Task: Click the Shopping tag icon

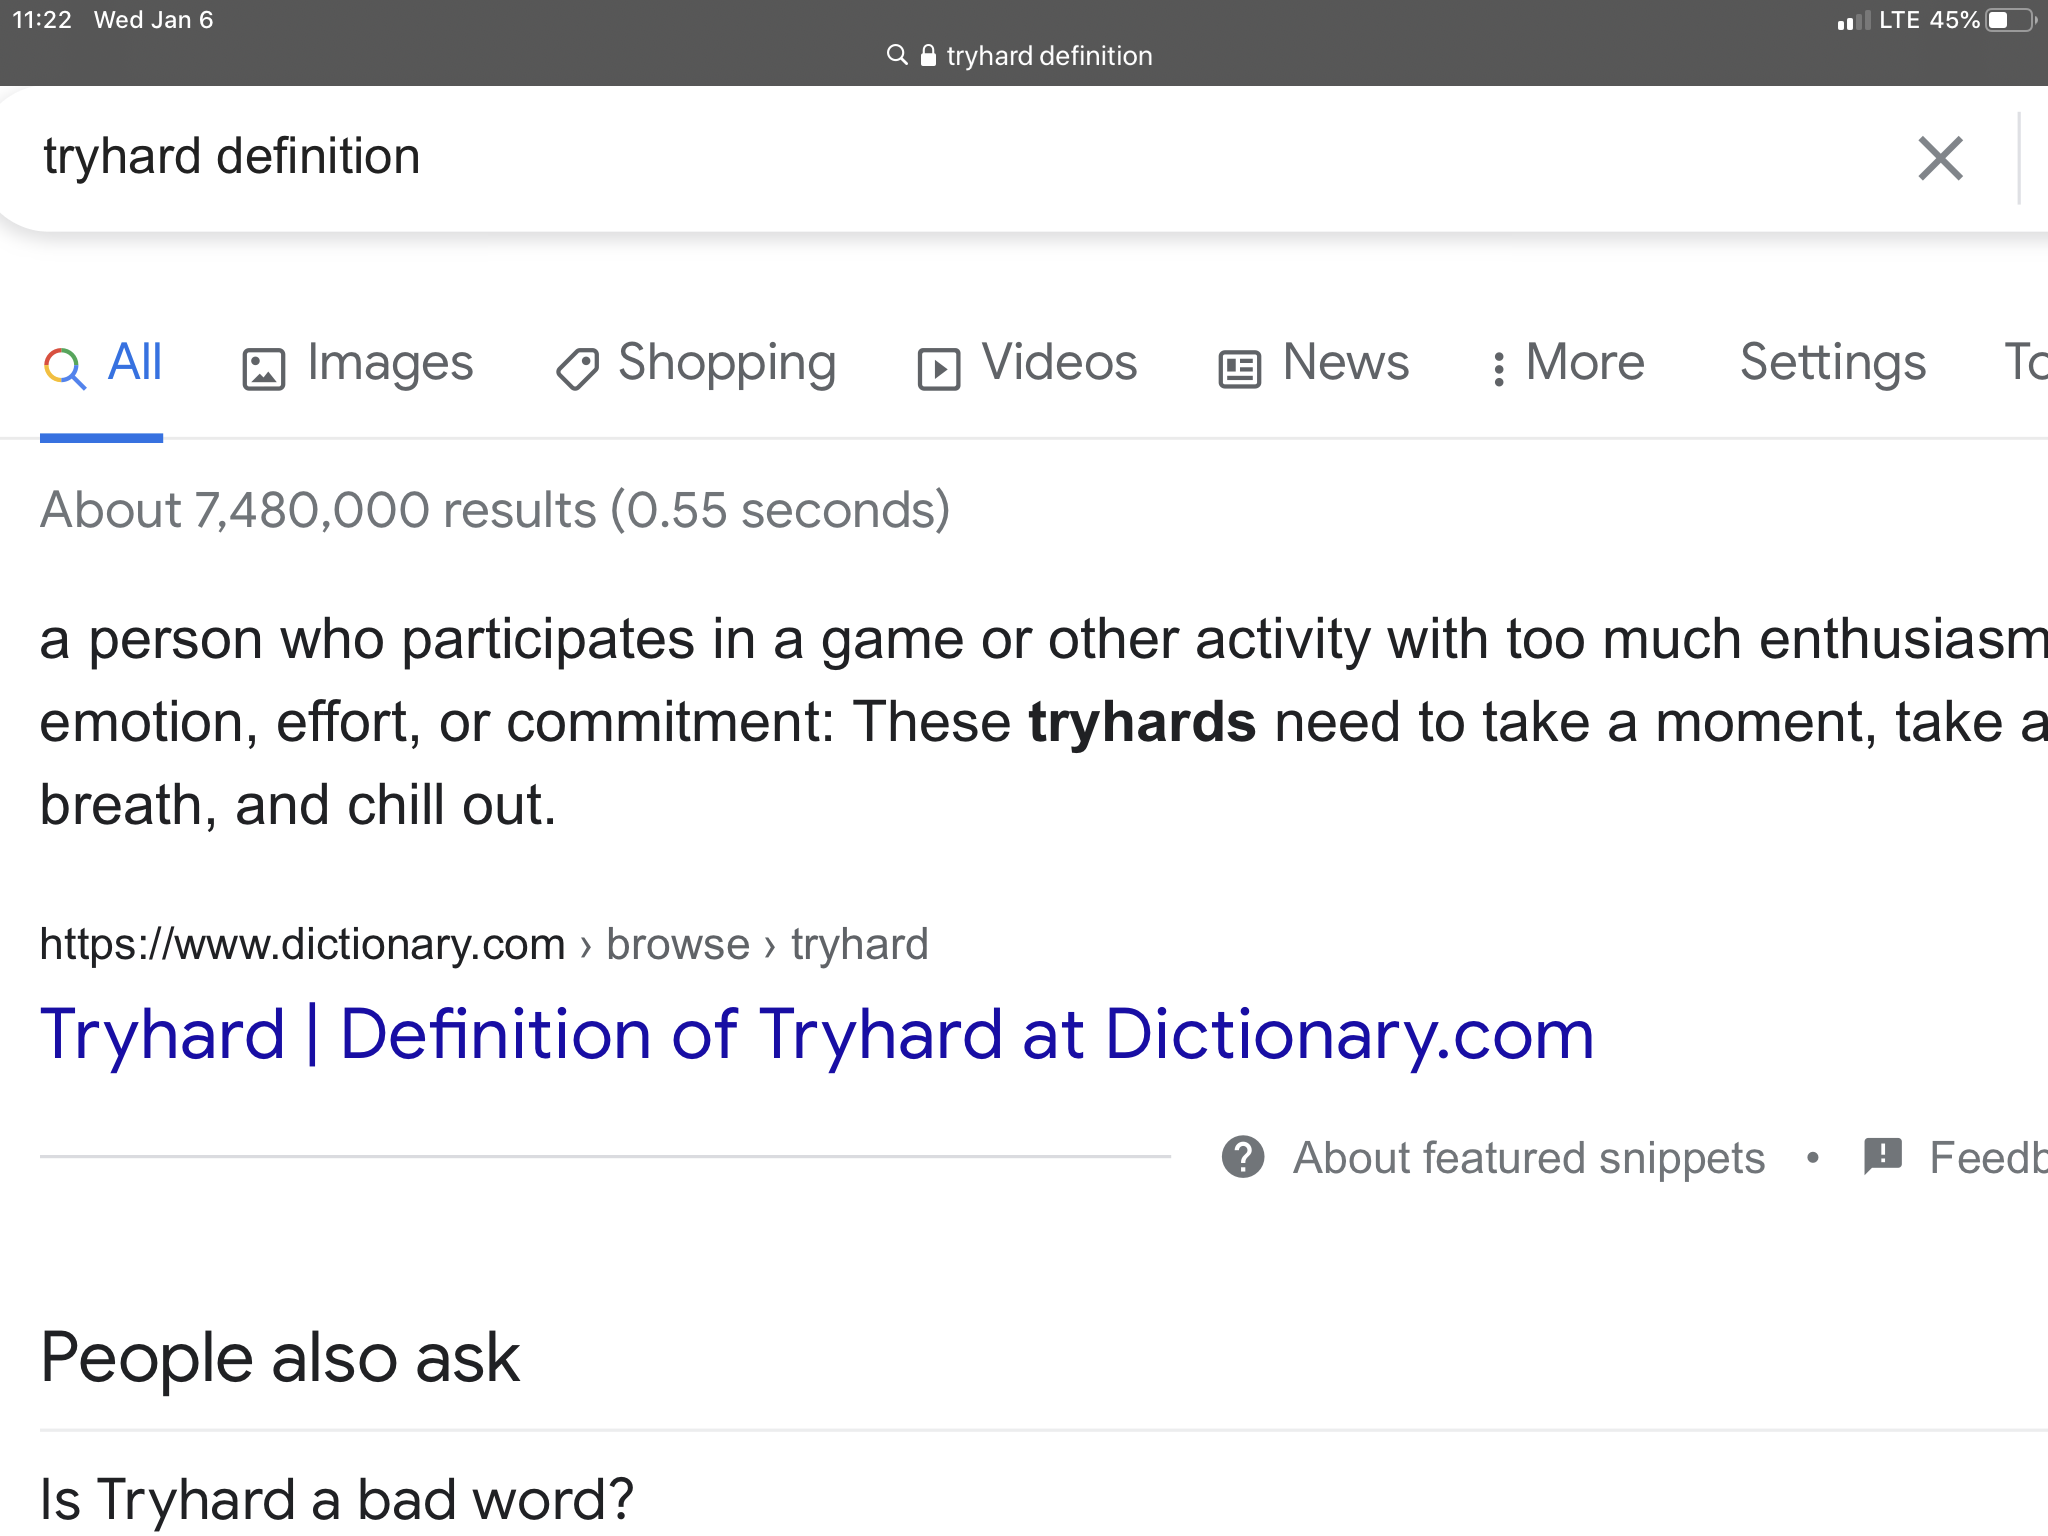Action: click(577, 369)
